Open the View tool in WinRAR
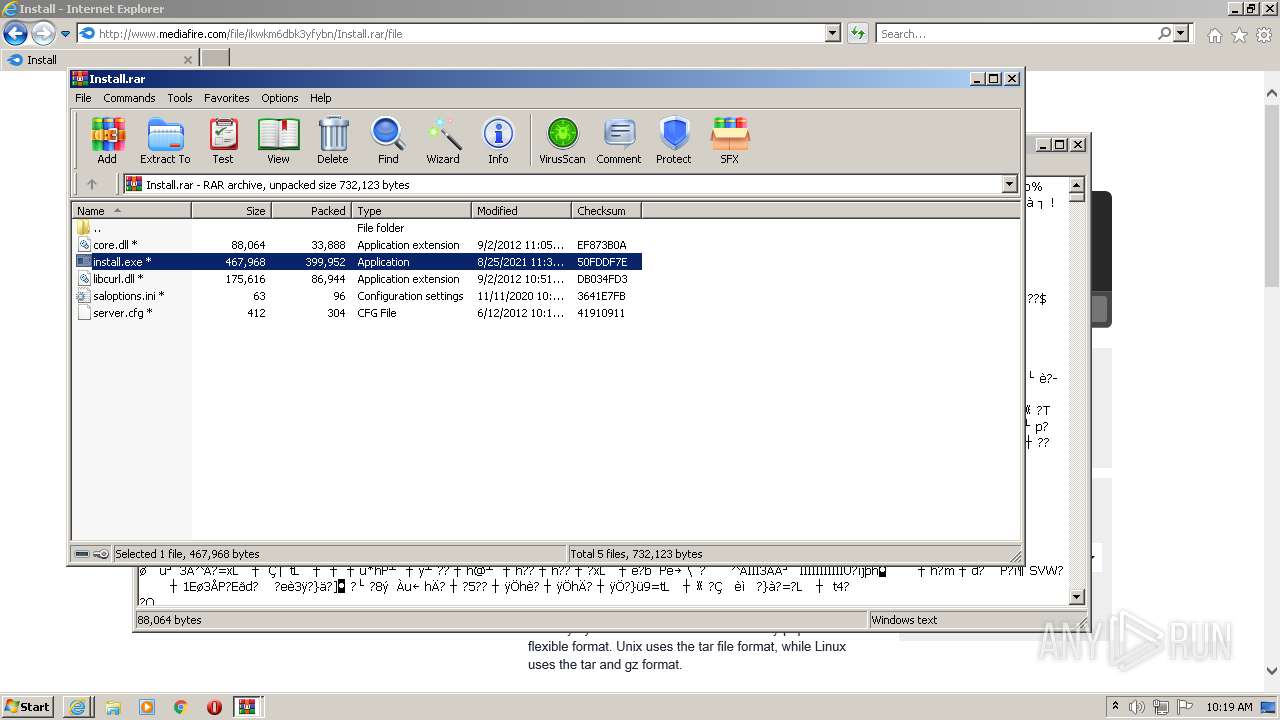The image size is (1280, 720). (278, 141)
